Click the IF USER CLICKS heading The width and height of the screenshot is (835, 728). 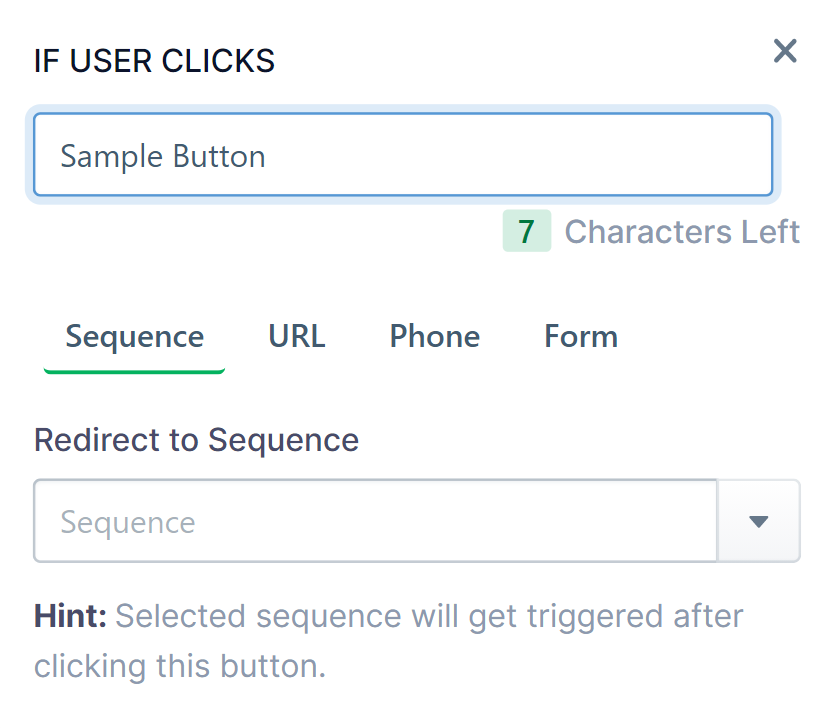pos(154,61)
